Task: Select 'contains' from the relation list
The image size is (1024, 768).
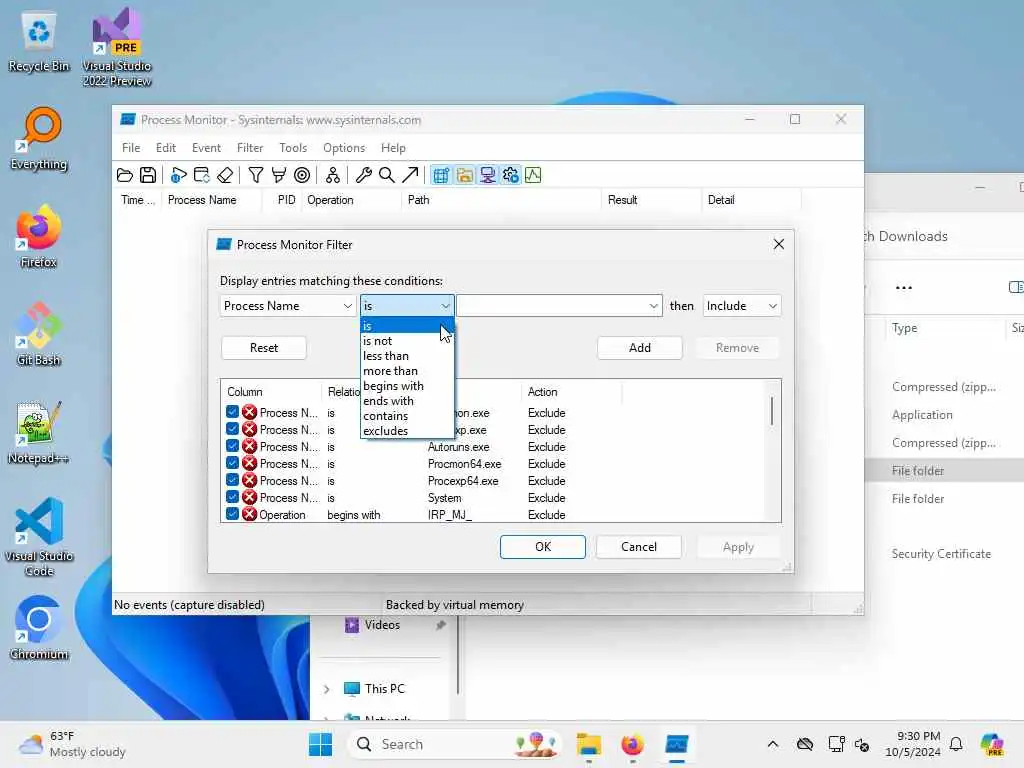Action: click(x=406, y=416)
